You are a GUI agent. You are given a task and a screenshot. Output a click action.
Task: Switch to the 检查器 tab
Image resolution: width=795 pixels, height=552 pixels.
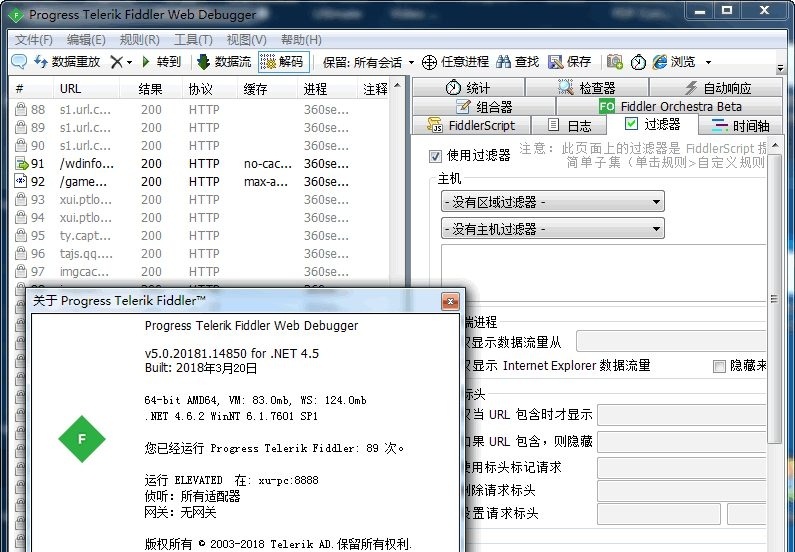point(587,88)
